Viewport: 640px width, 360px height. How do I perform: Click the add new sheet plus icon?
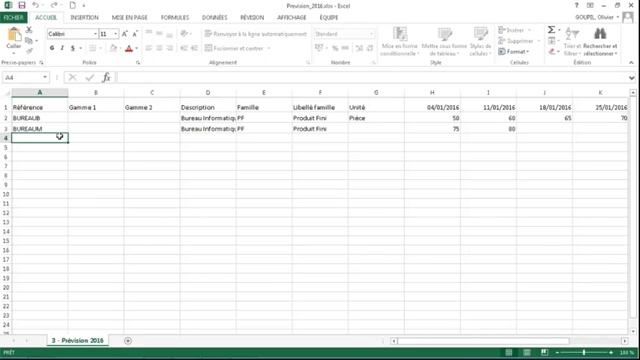click(x=128, y=341)
